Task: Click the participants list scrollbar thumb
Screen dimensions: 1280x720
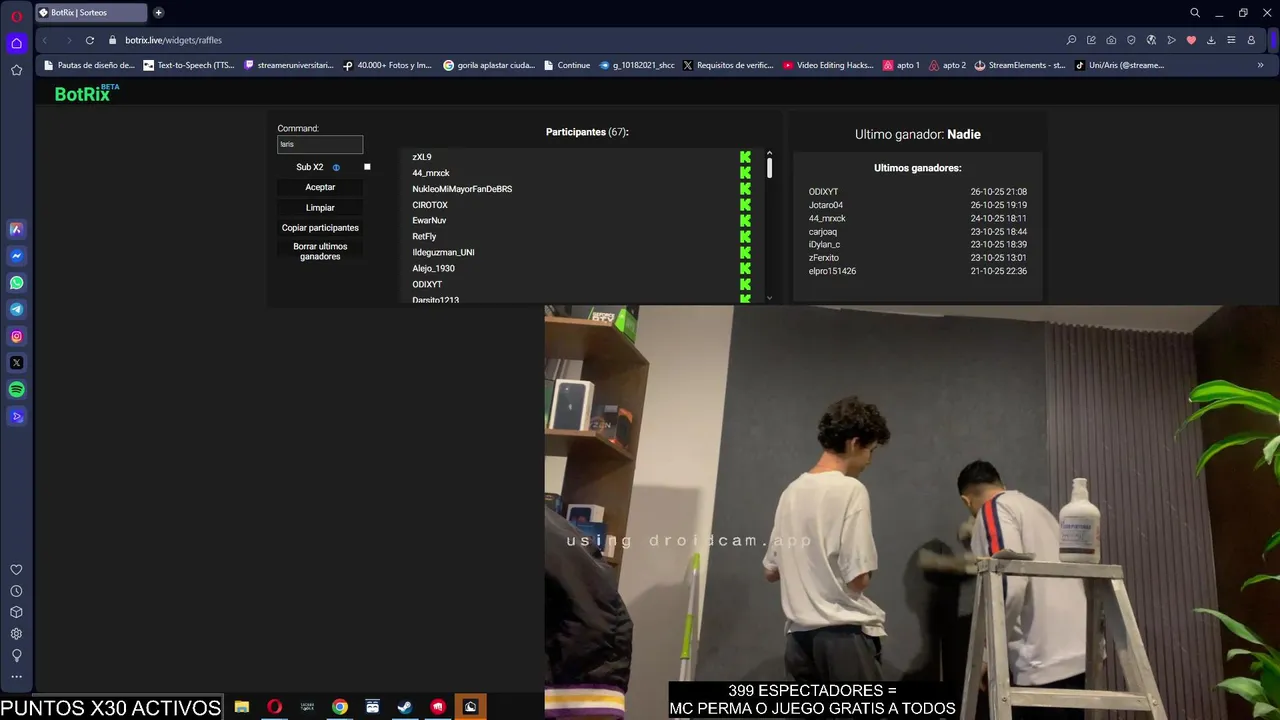Action: point(769,168)
